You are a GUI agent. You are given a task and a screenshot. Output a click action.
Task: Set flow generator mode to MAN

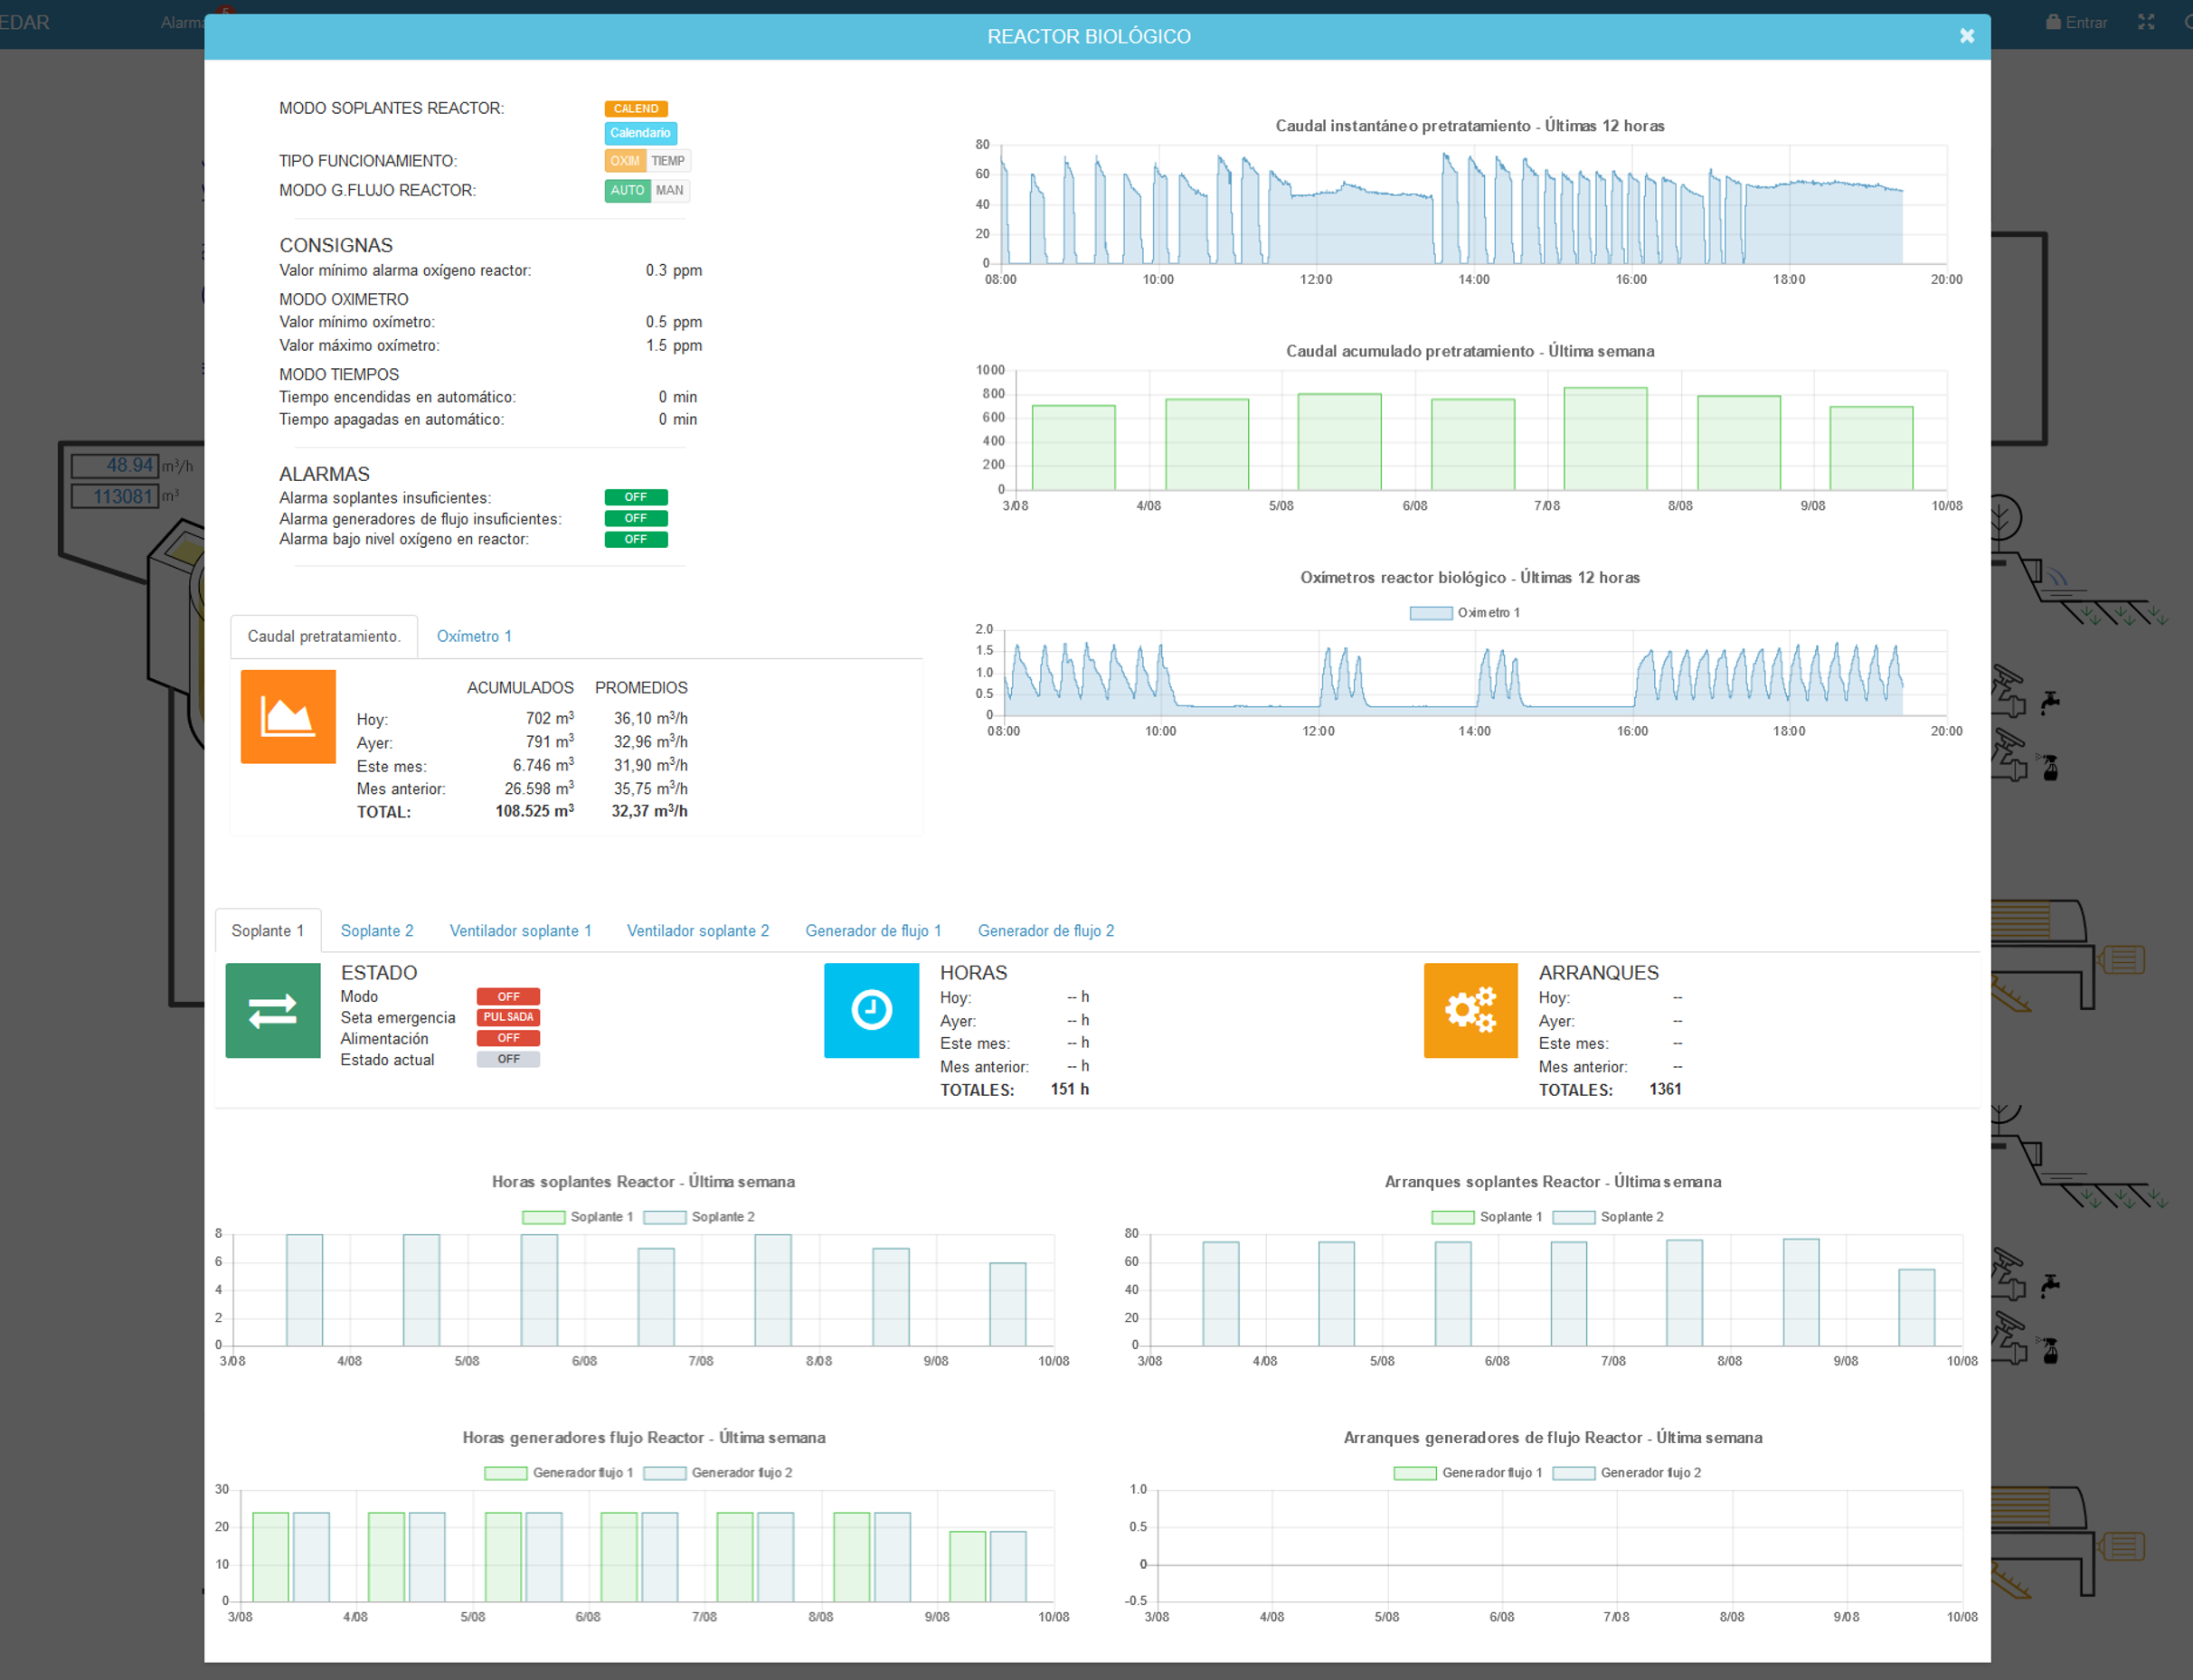[669, 190]
